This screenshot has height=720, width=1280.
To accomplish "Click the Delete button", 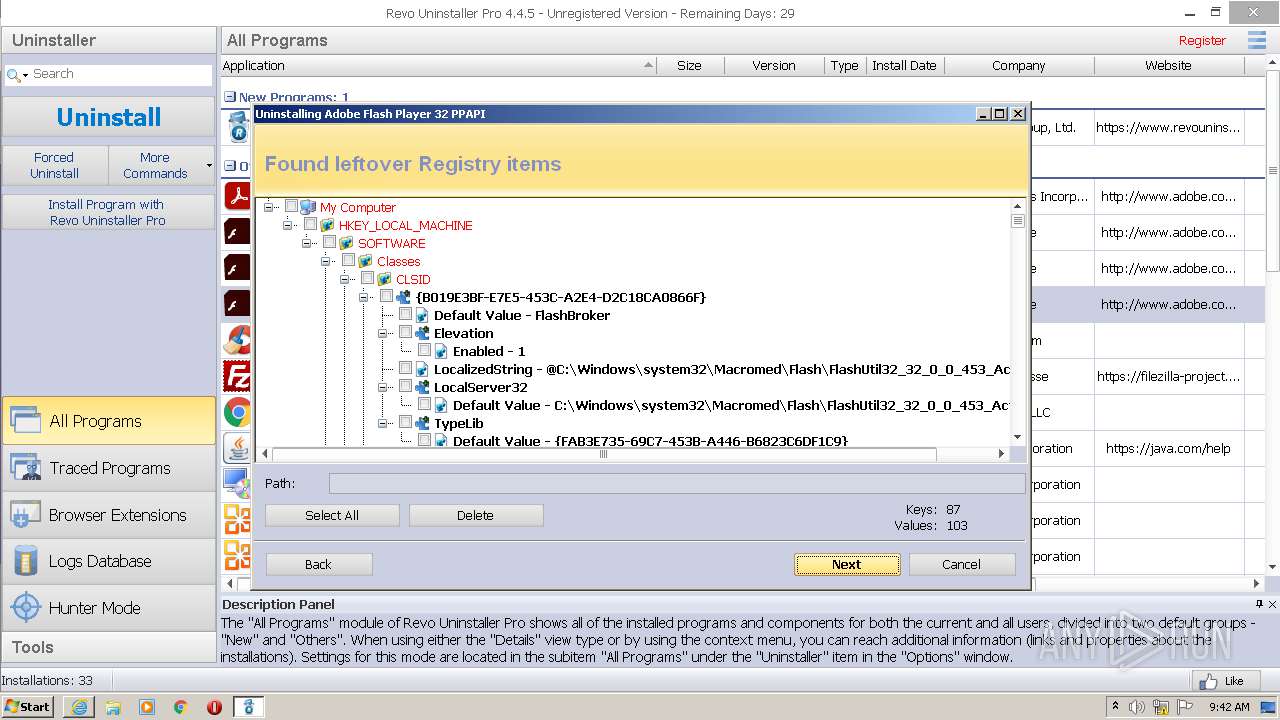I will coord(476,515).
